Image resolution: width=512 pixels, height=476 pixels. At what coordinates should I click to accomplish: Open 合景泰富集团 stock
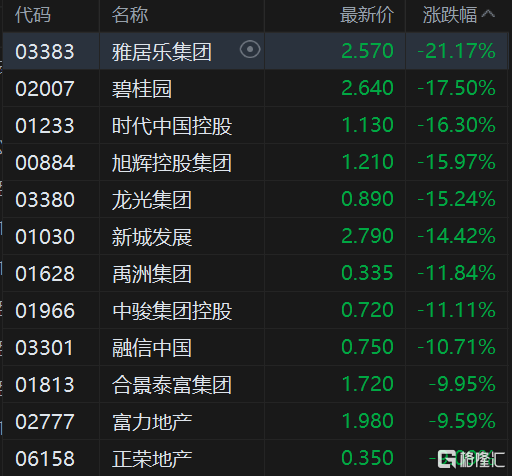point(172,385)
